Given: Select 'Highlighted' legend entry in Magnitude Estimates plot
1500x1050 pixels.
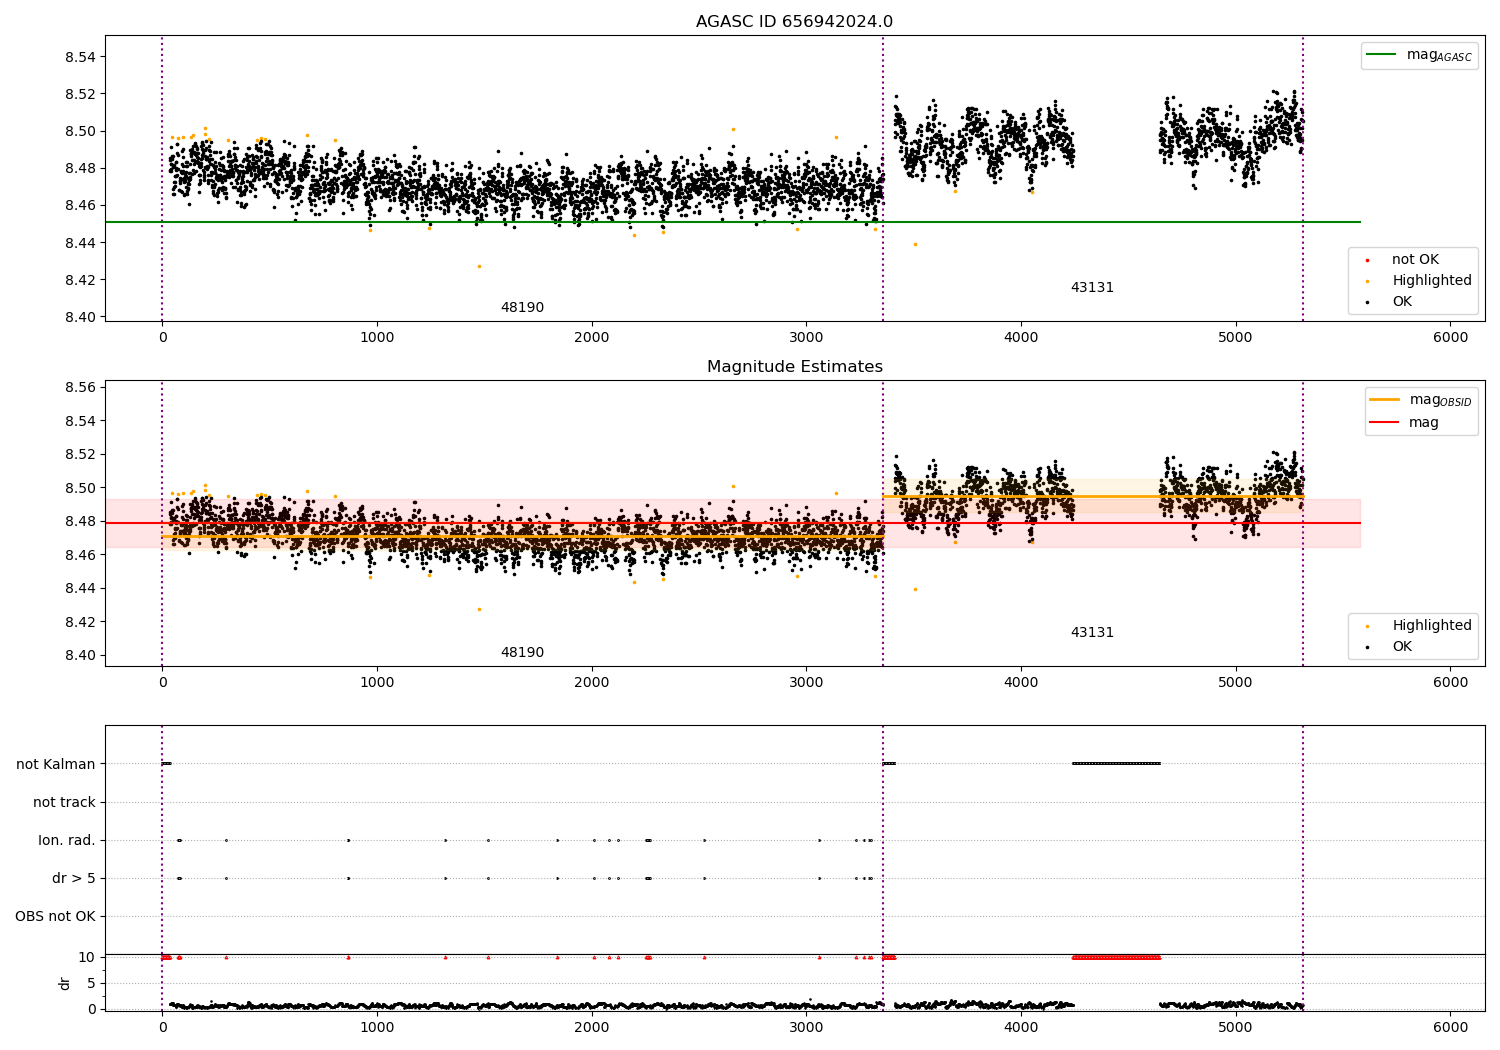Looking at the screenshot, I should pyautogui.click(x=1432, y=626).
